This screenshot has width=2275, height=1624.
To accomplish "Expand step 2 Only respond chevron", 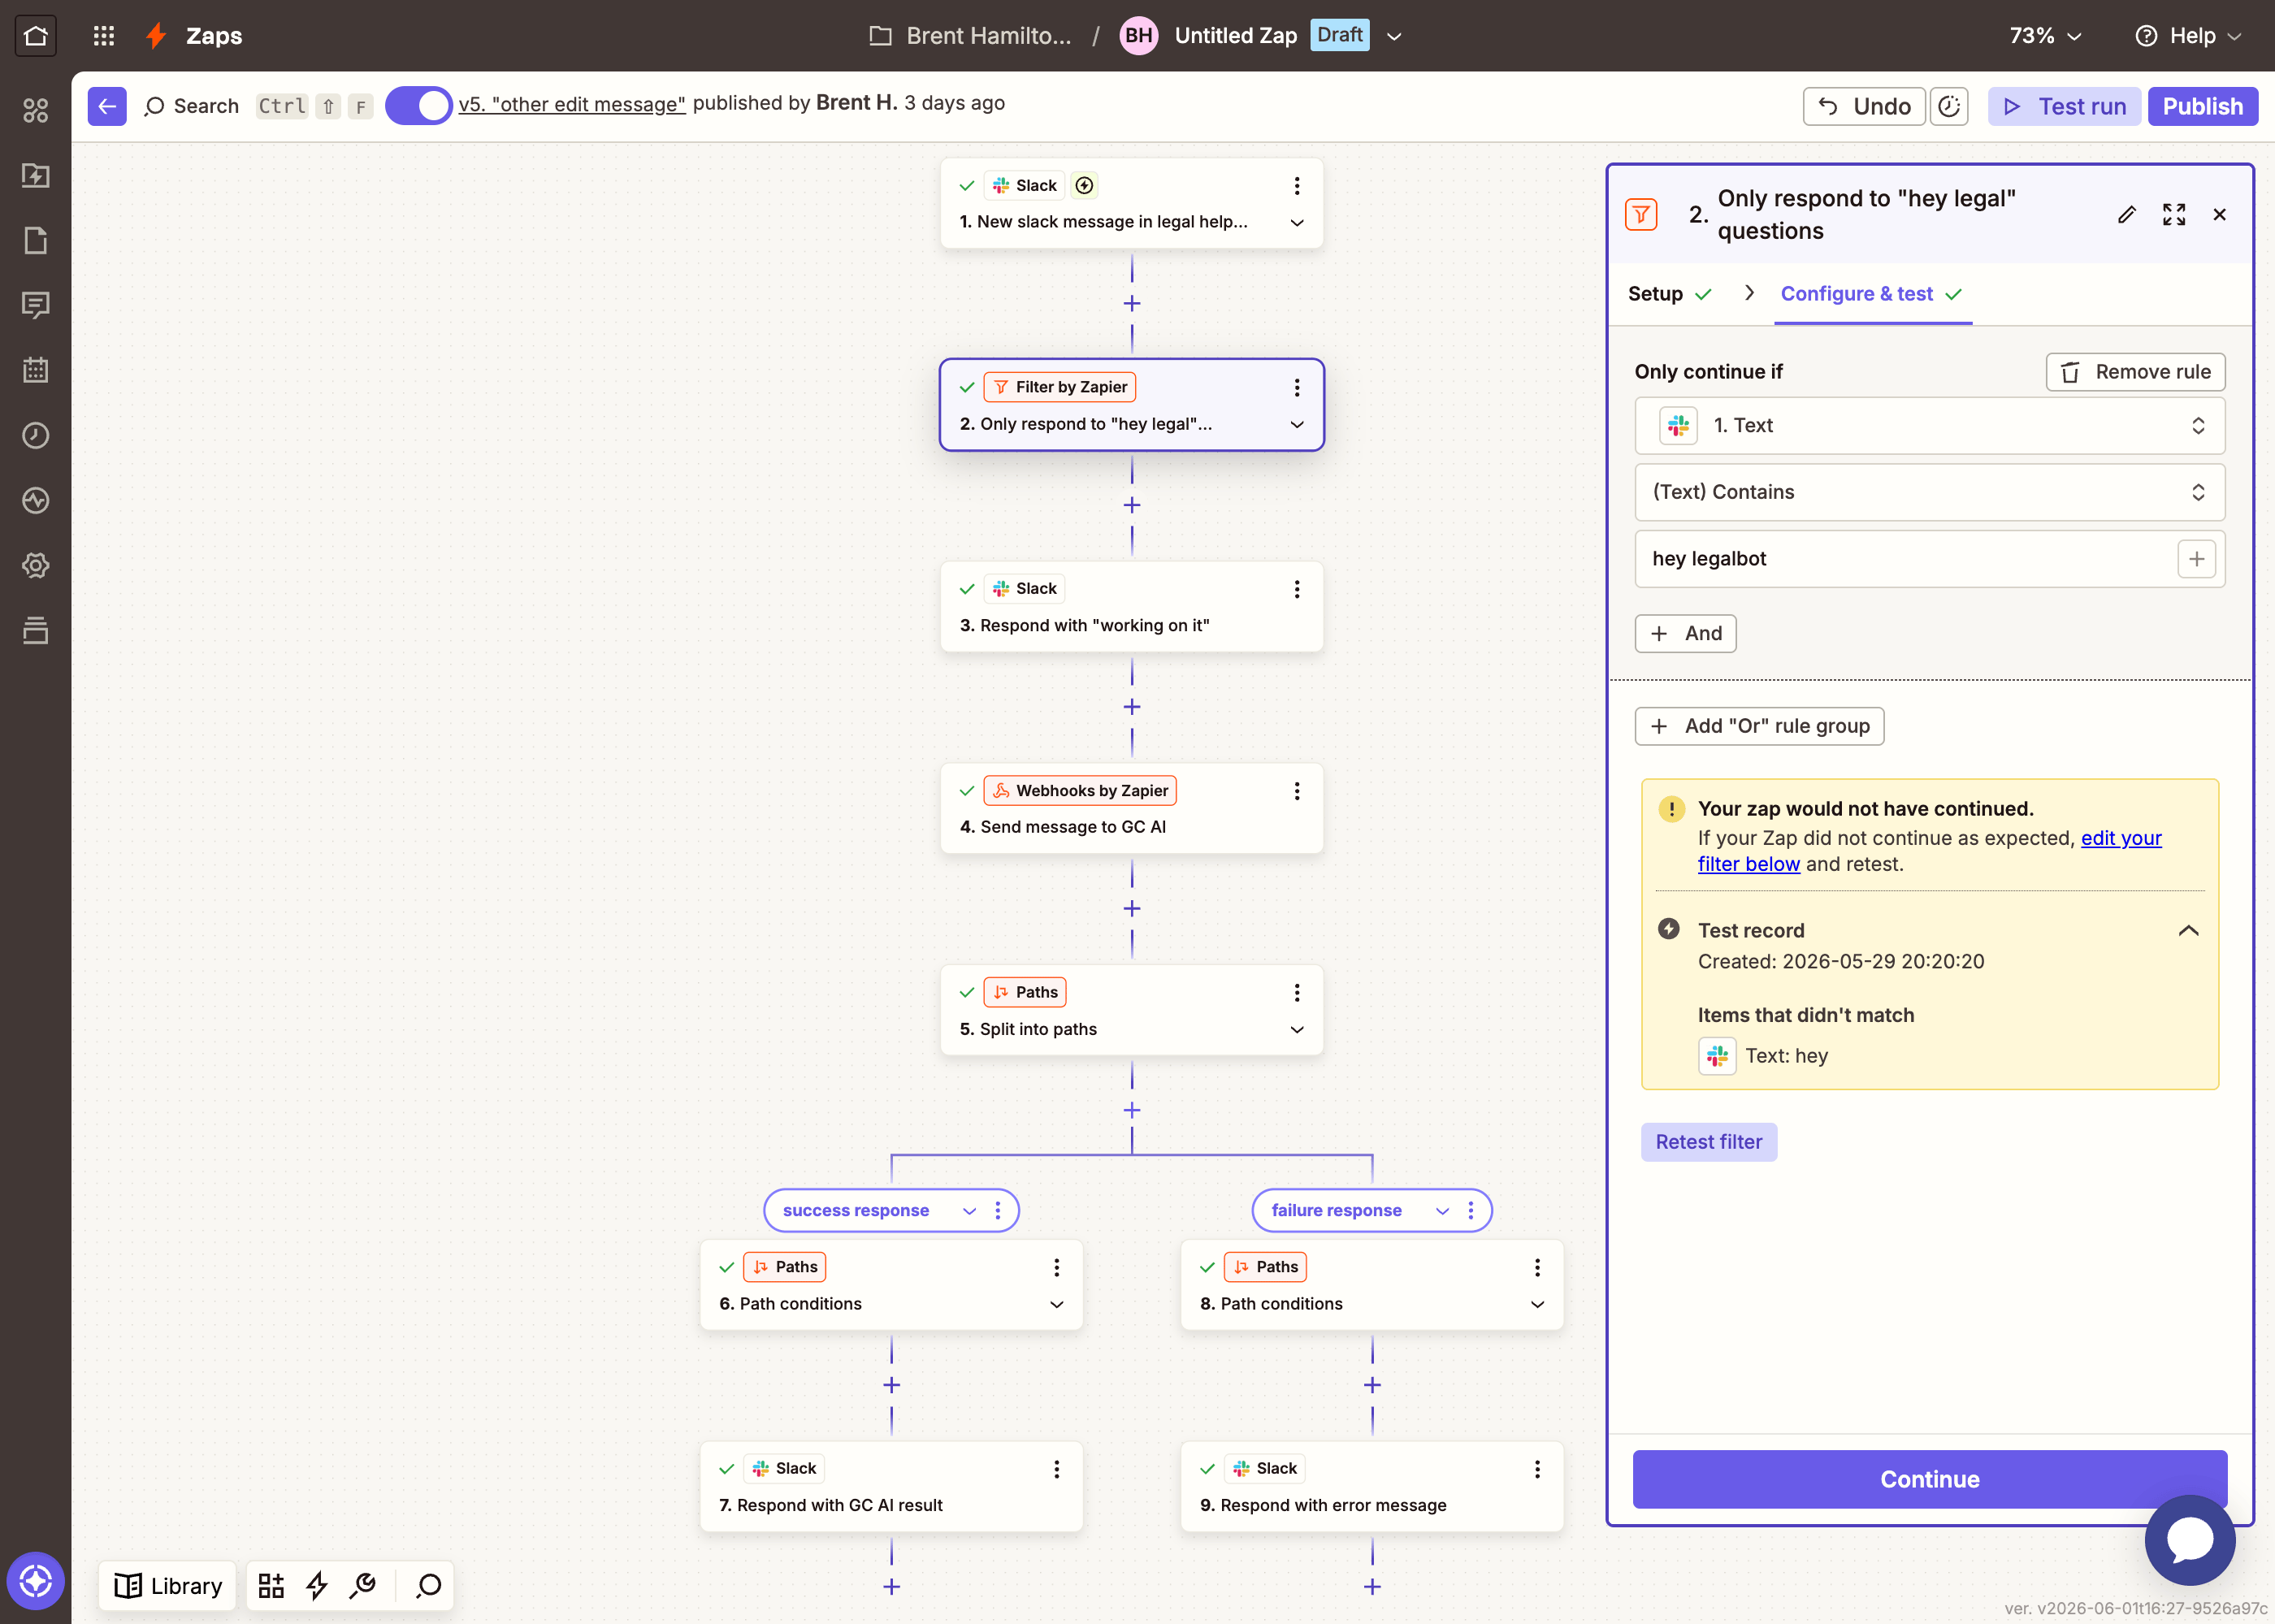I will click(1297, 424).
